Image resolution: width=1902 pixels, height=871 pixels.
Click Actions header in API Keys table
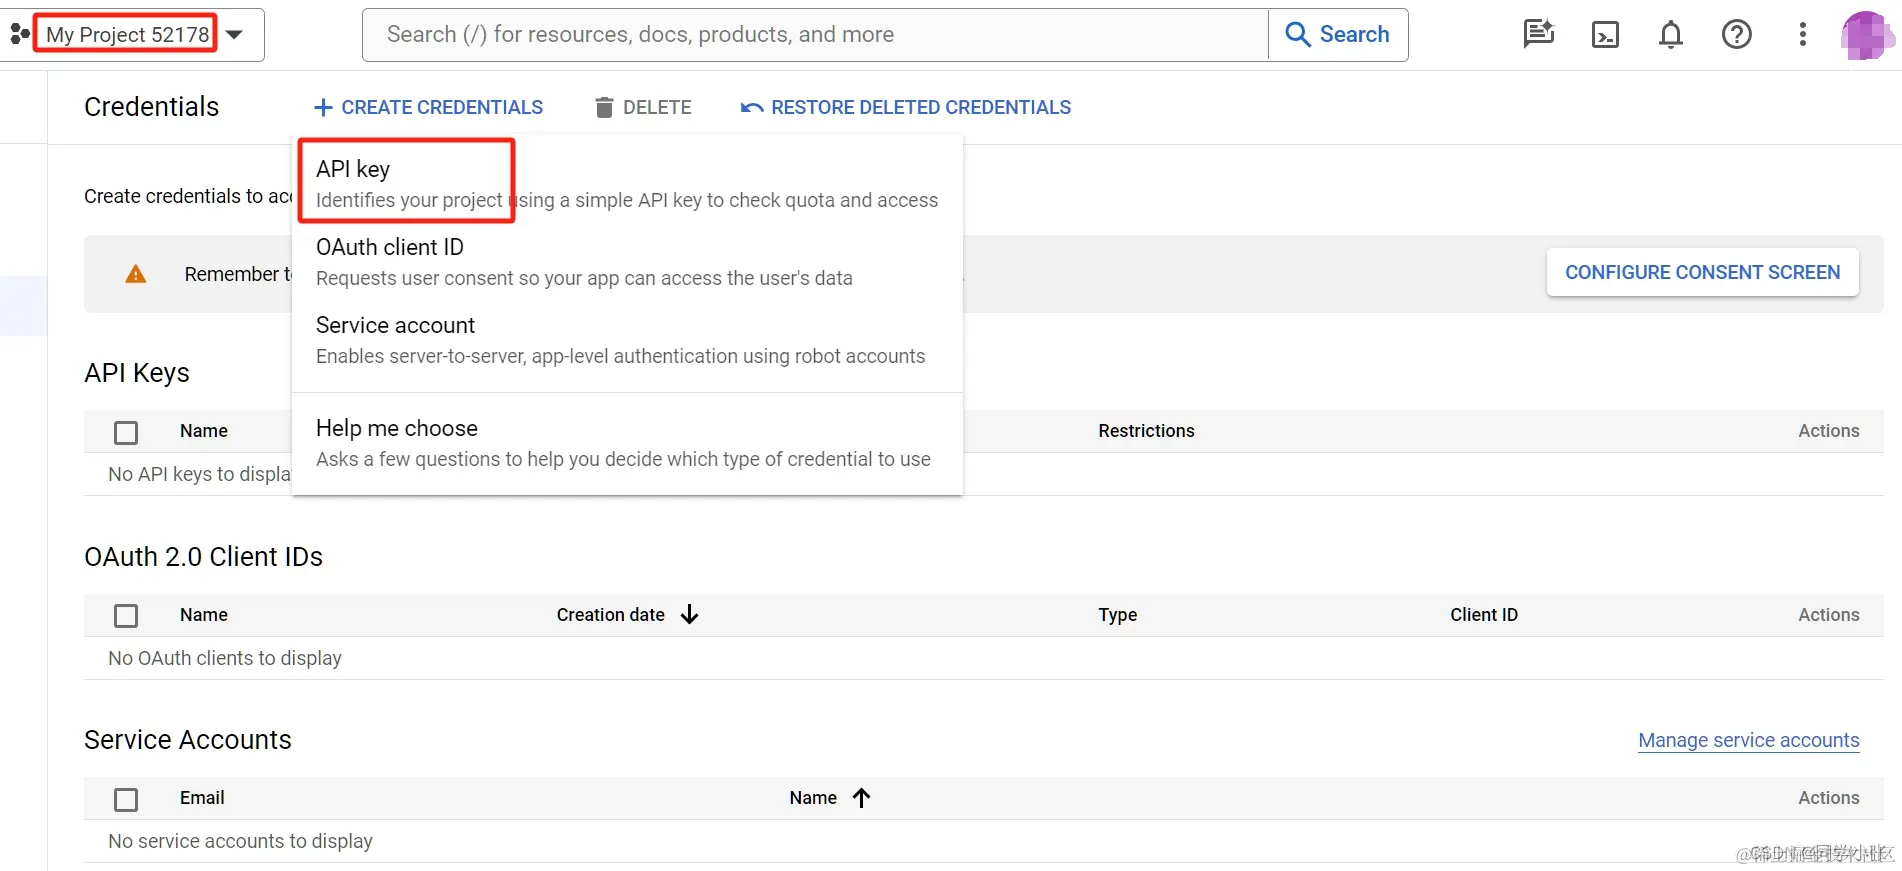1829,431
